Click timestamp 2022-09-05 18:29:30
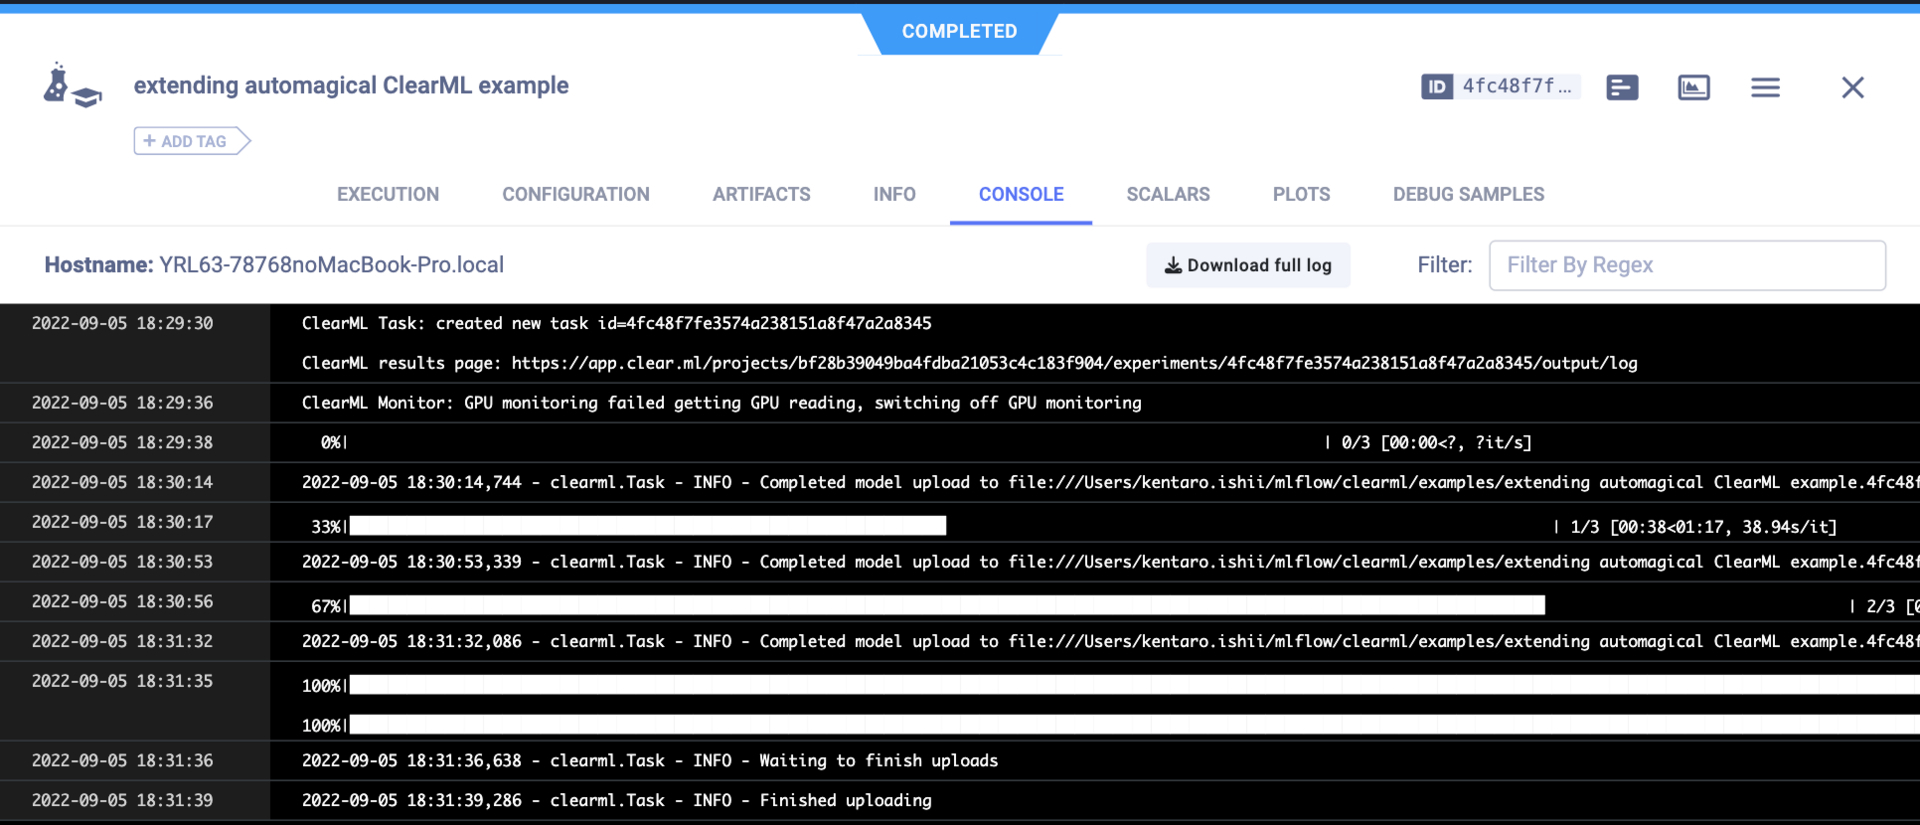 pyautogui.click(x=122, y=323)
